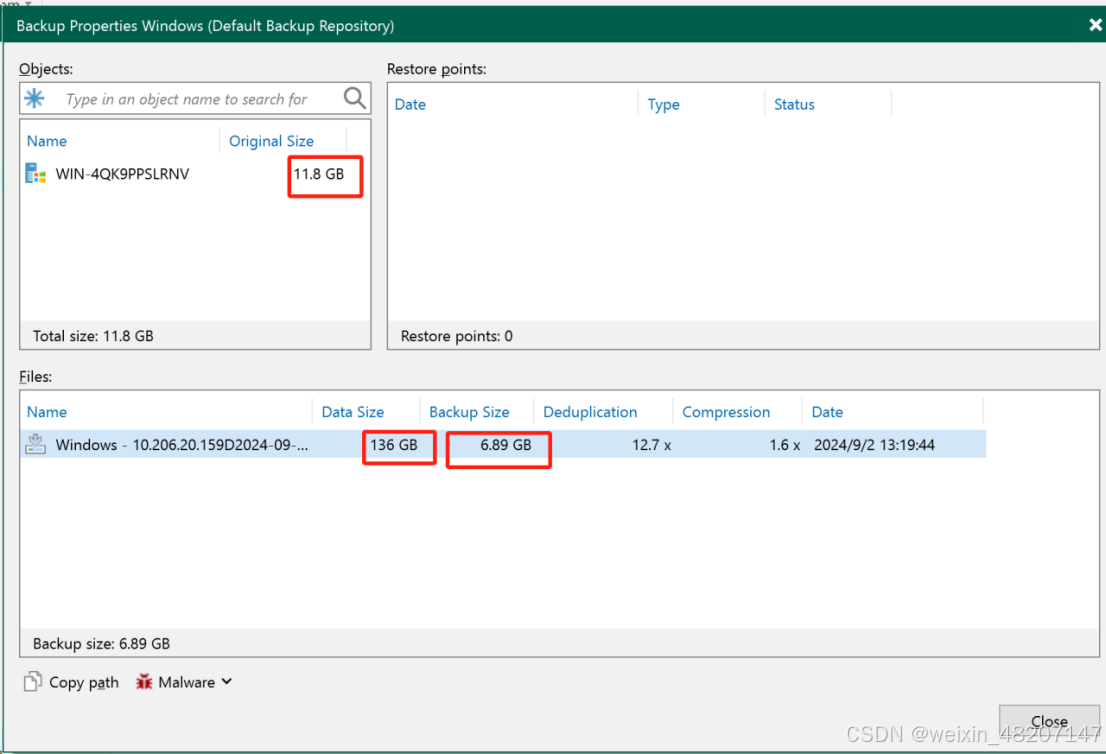Sort restore points by Date column
The height and width of the screenshot is (754, 1106).
tap(410, 104)
